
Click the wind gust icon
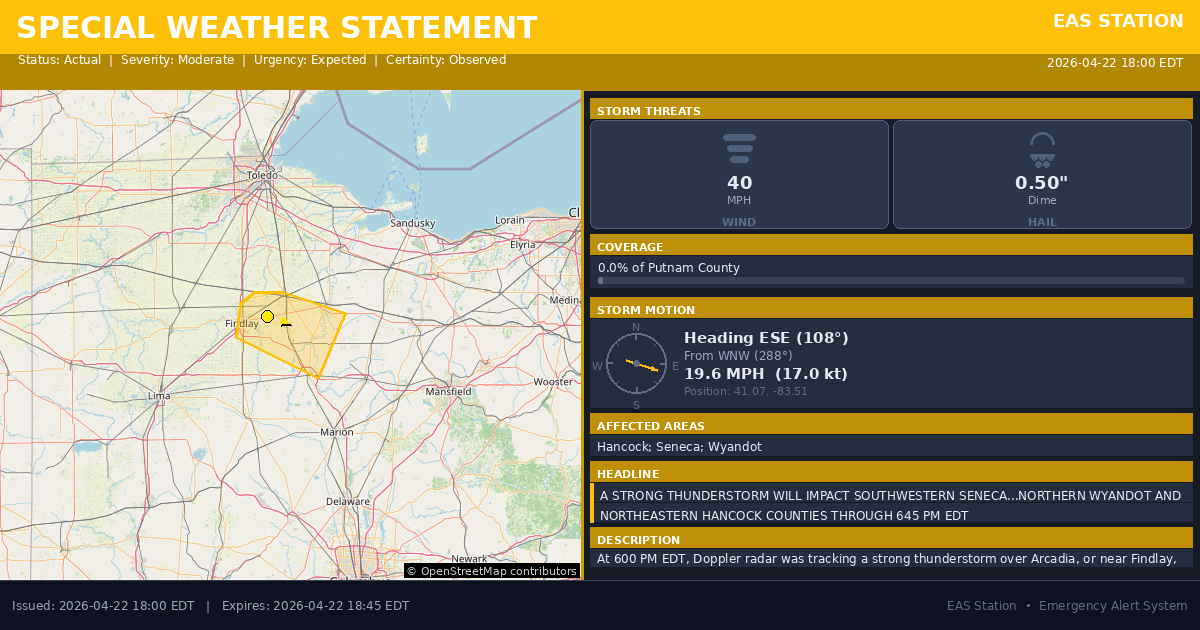[739, 148]
